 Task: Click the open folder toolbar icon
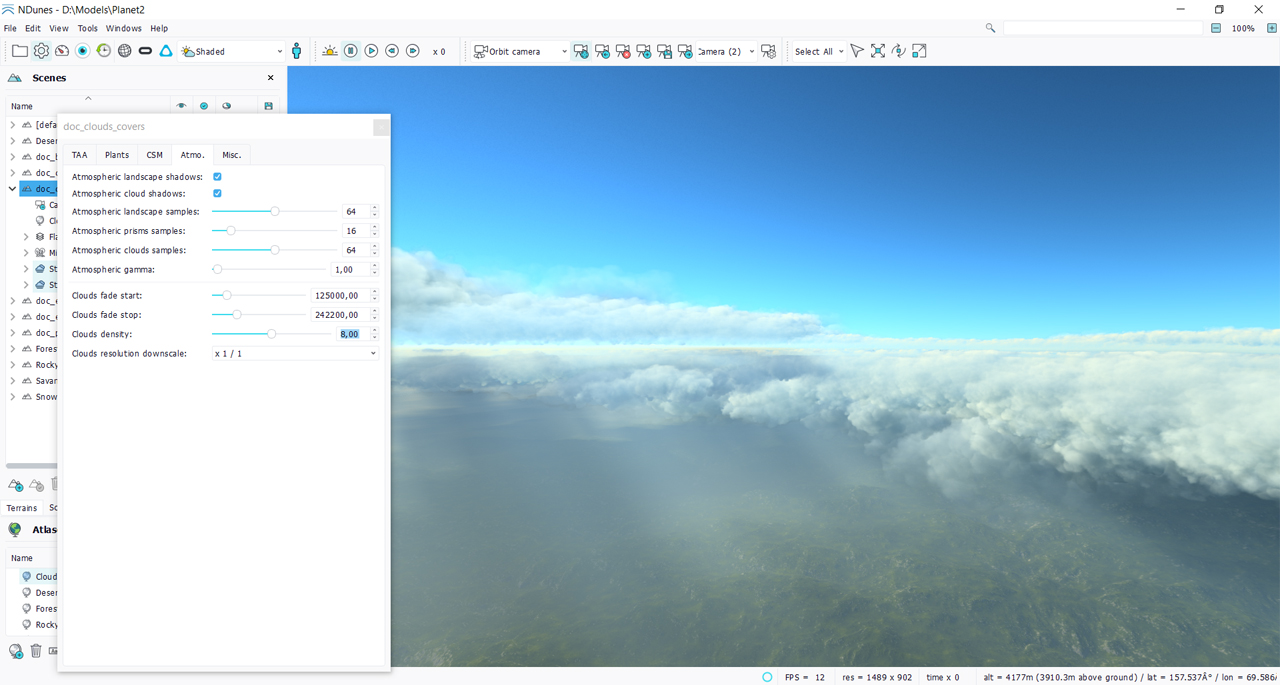[20, 51]
